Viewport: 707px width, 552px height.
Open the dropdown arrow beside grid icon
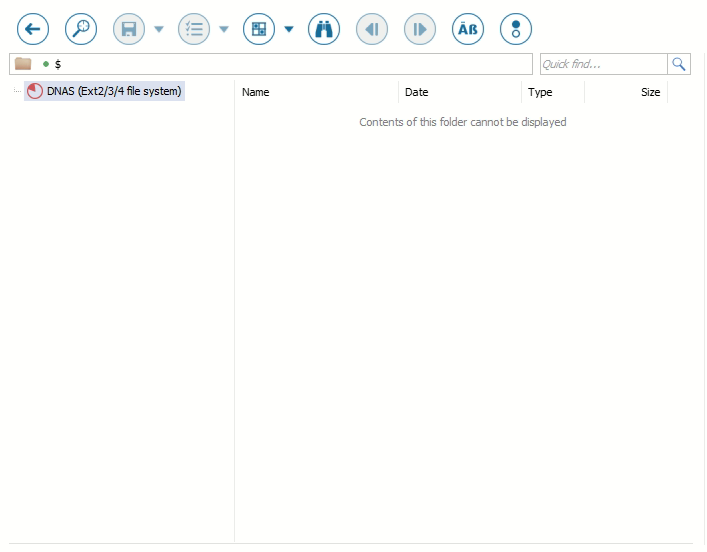(x=289, y=29)
